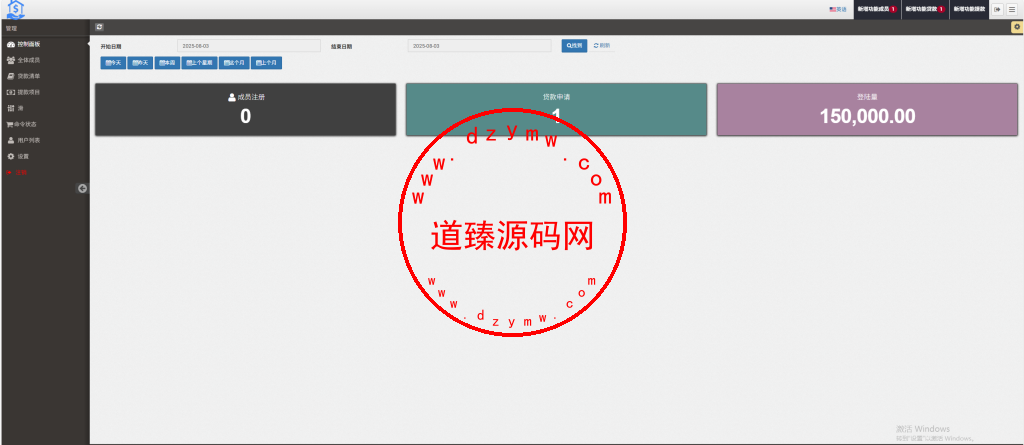Click the blue search button with magnifier
1024x445 pixels.
click(x=574, y=46)
